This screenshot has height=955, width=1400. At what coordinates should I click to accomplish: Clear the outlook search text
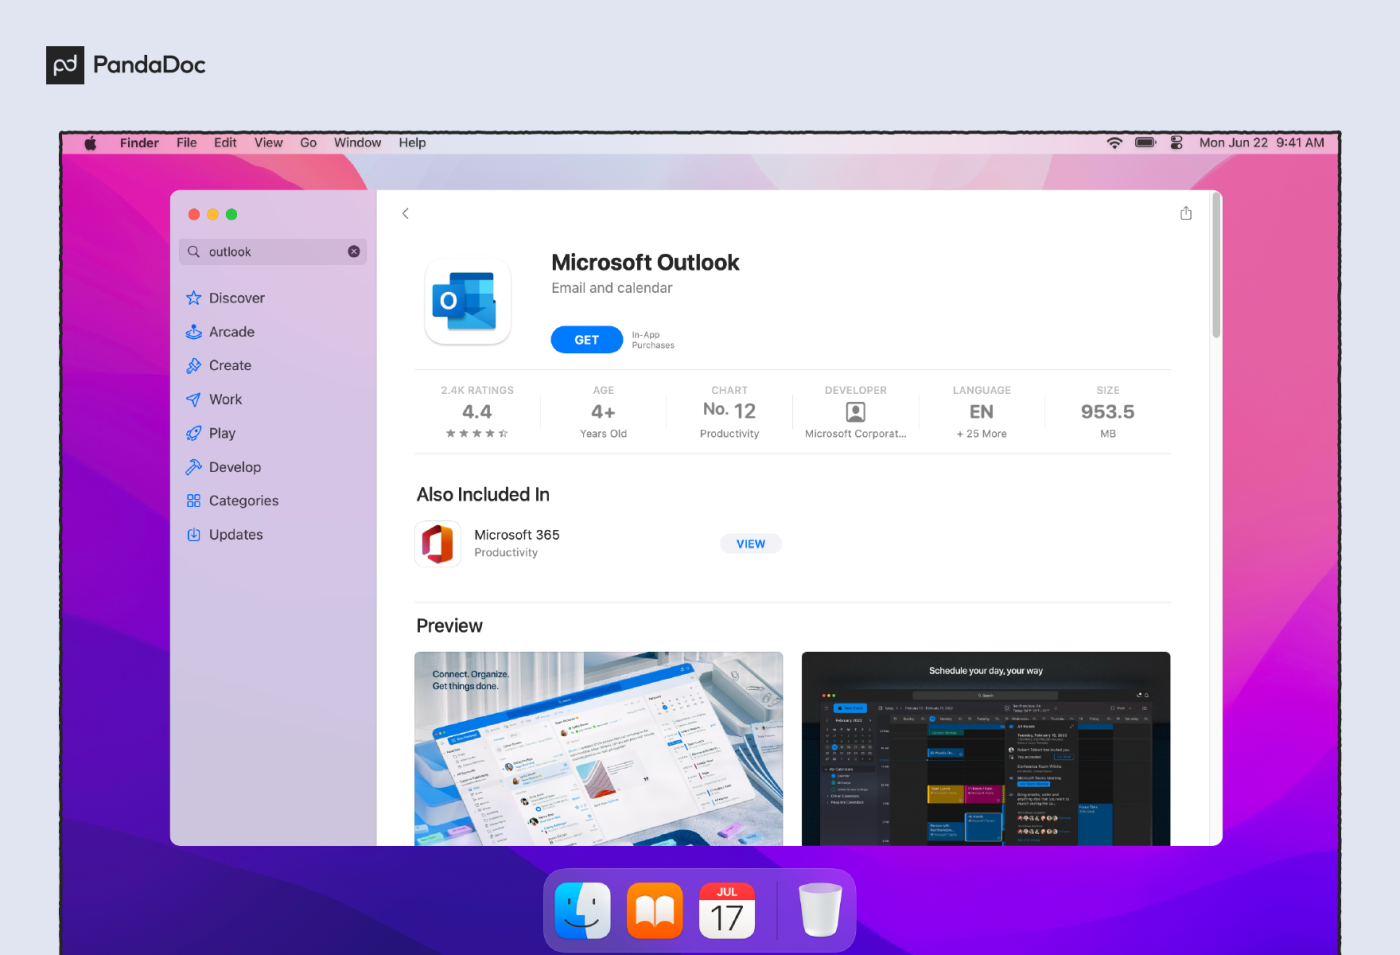pos(354,252)
